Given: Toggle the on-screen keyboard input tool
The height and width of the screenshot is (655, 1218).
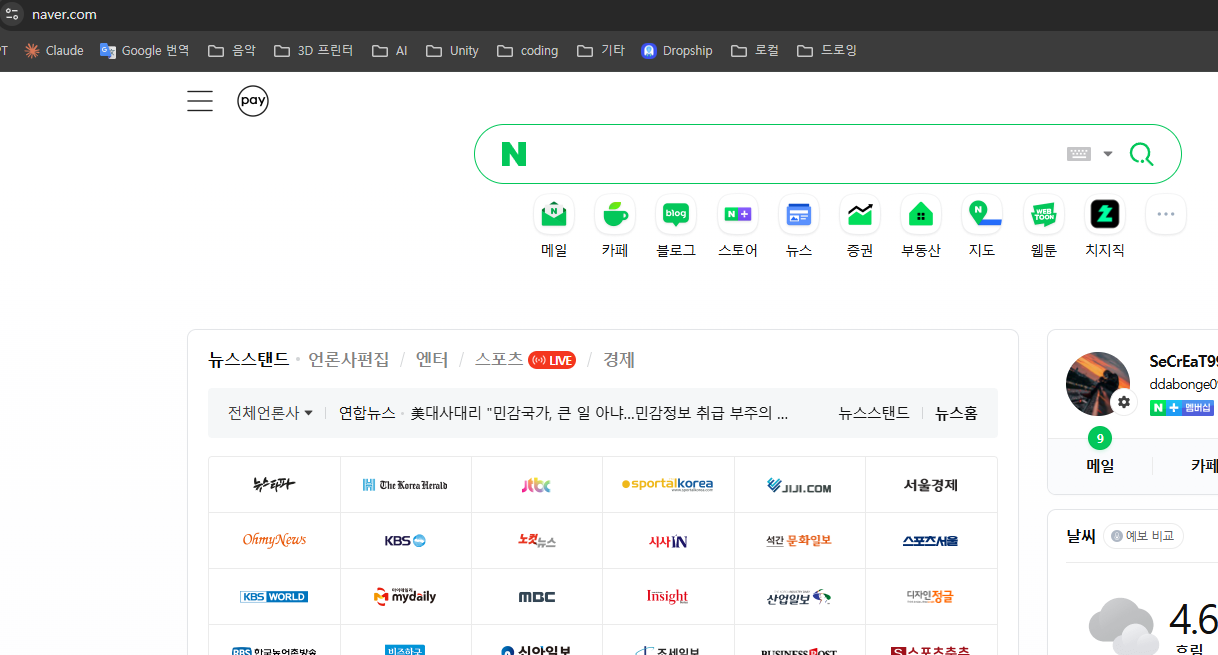Looking at the screenshot, I should point(1078,154).
